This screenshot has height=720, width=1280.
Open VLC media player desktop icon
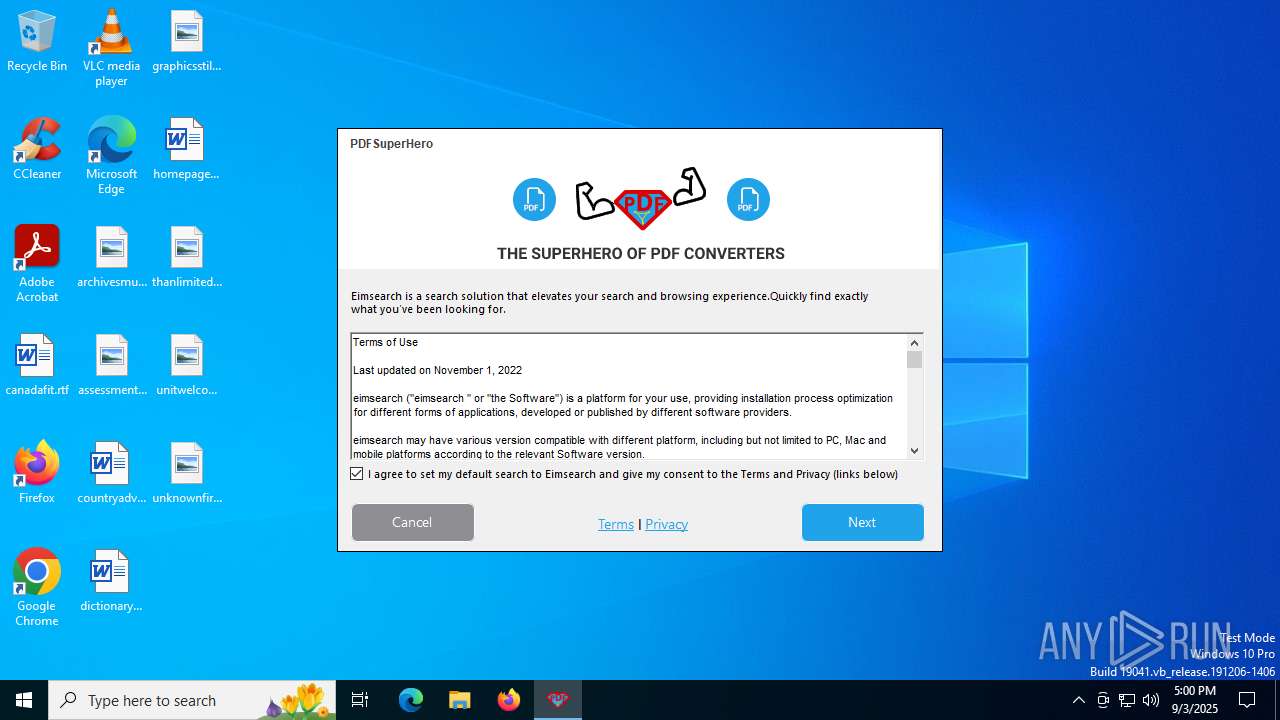(111, 48)
